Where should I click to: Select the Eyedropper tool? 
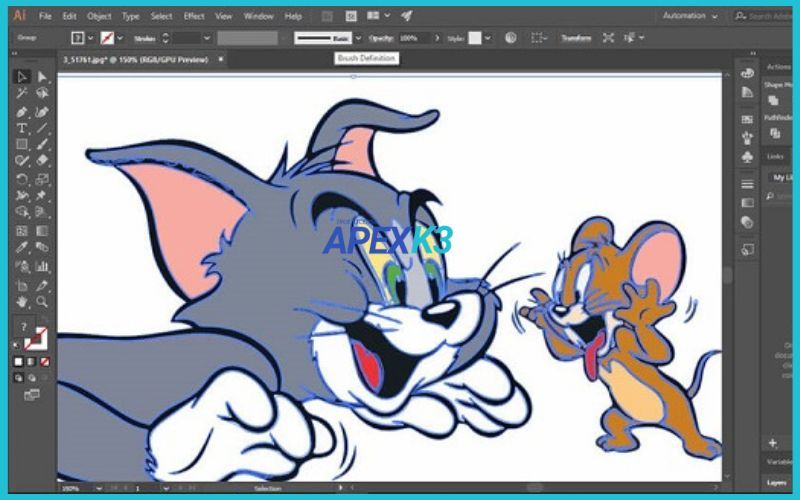tap(22, 247)
